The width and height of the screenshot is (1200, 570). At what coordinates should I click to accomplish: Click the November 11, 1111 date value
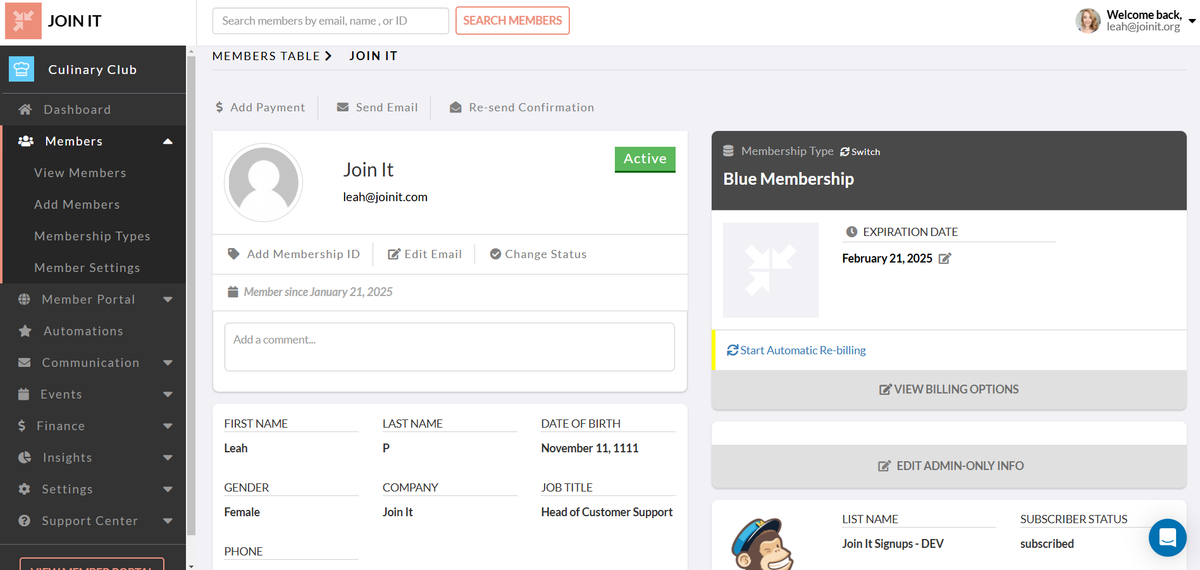[590, 448]
